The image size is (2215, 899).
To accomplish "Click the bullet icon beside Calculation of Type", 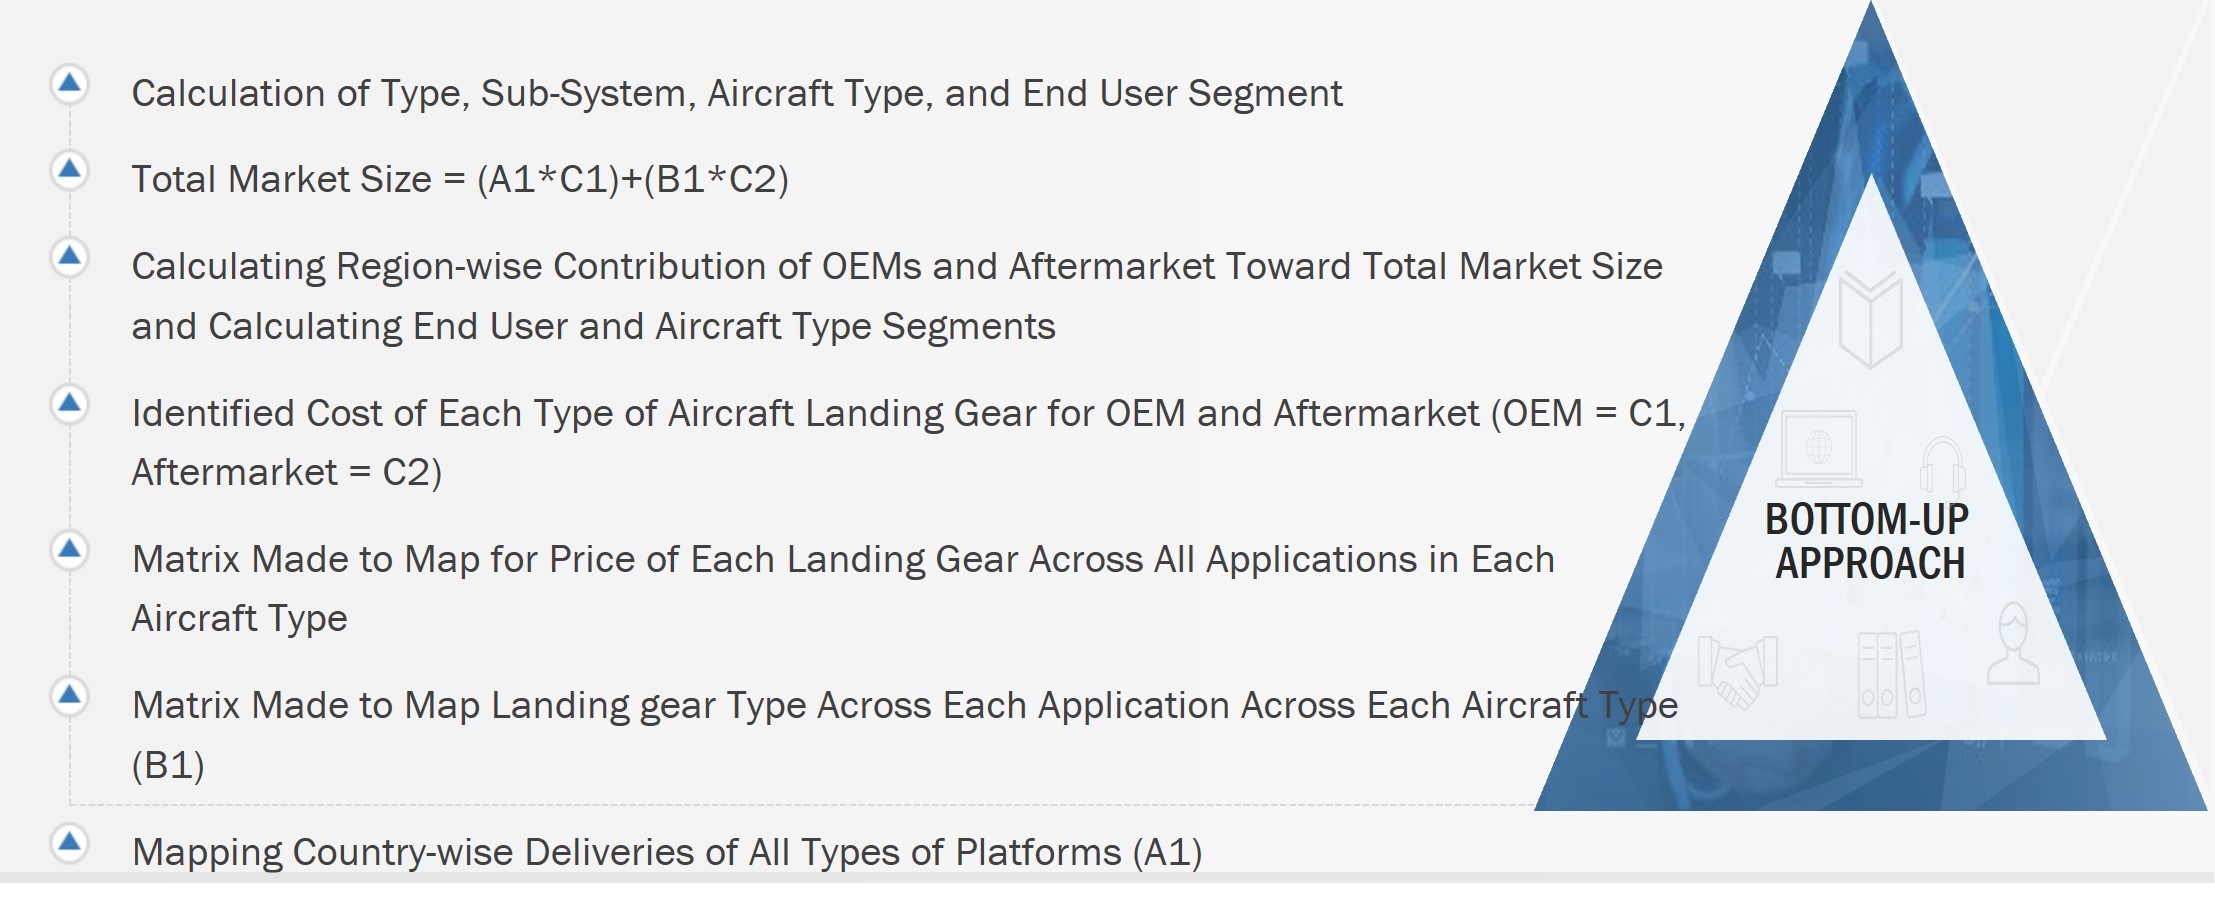I will tap(69, 84).
